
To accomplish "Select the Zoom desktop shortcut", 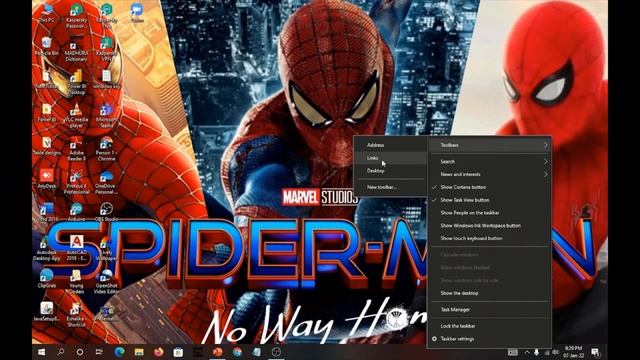I will pos(137,13).
